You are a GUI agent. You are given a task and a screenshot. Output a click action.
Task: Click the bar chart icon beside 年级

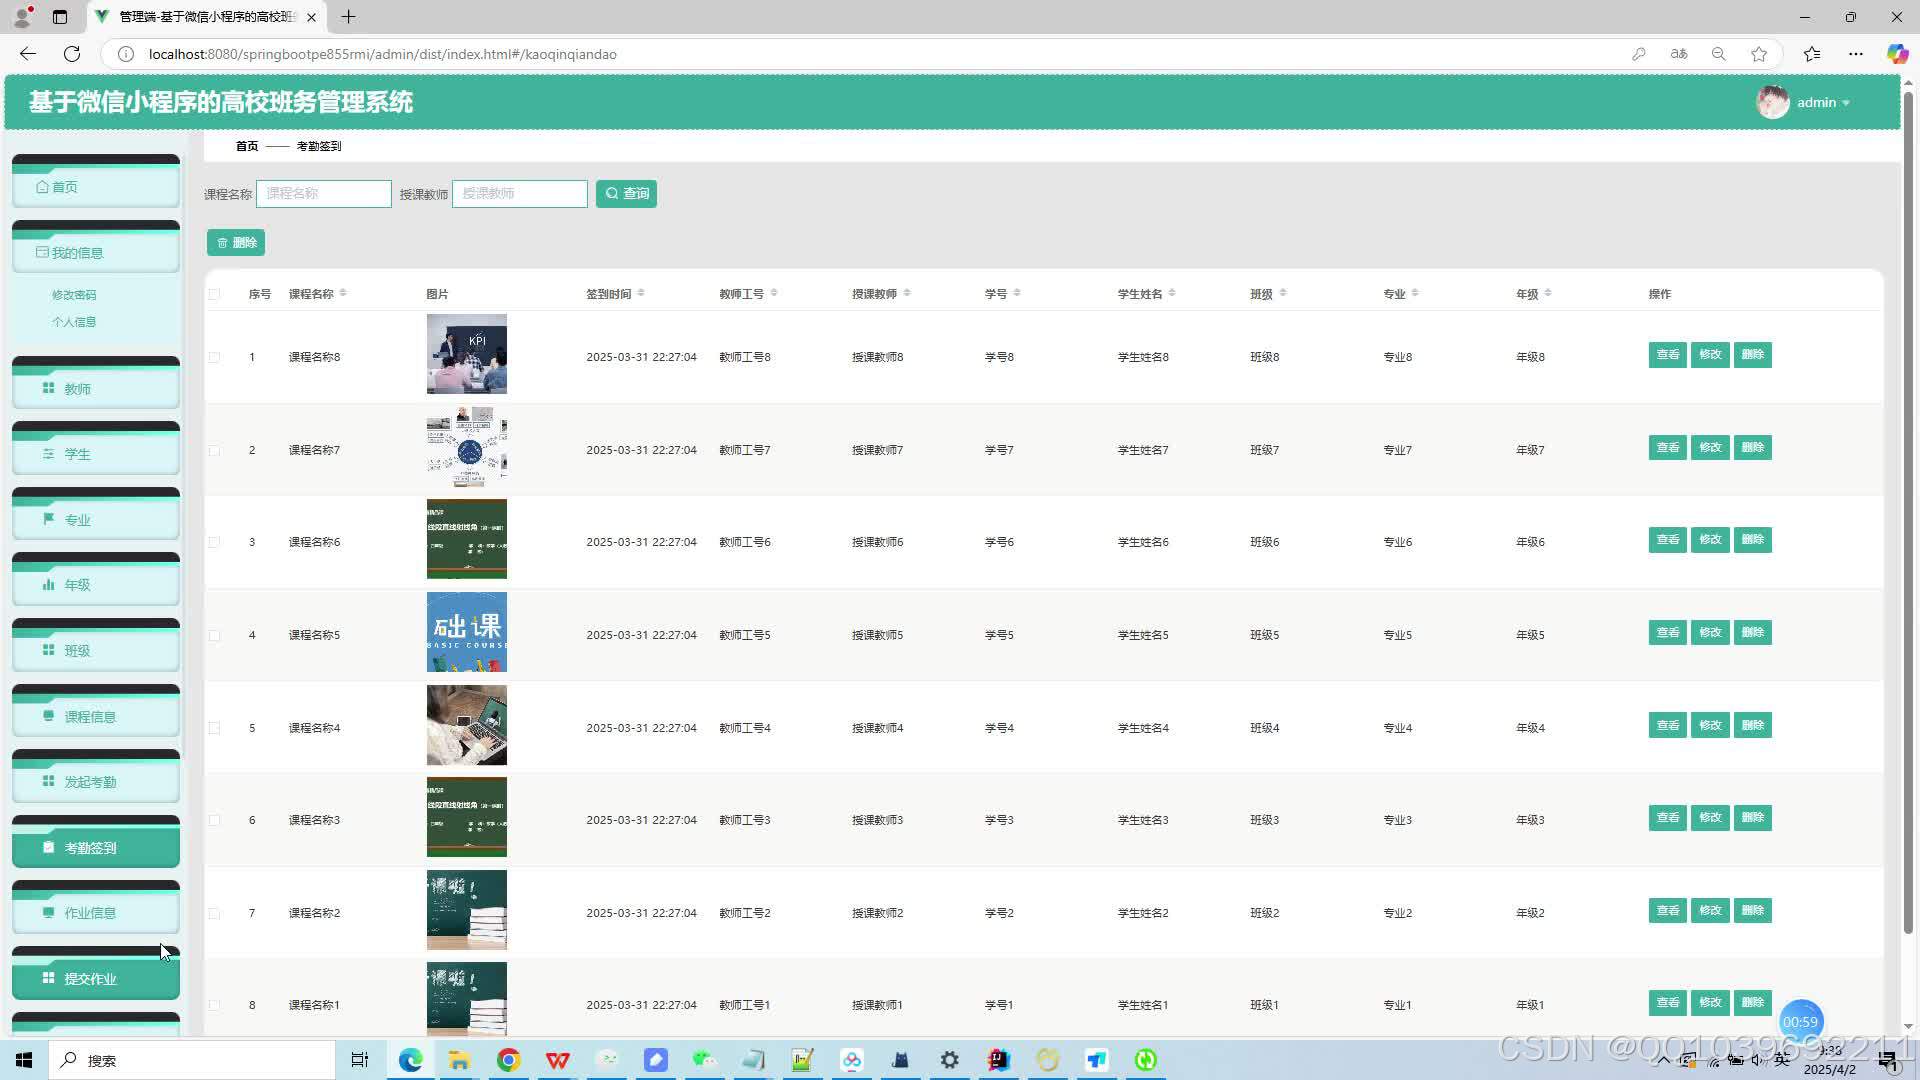tap(48, 585)
